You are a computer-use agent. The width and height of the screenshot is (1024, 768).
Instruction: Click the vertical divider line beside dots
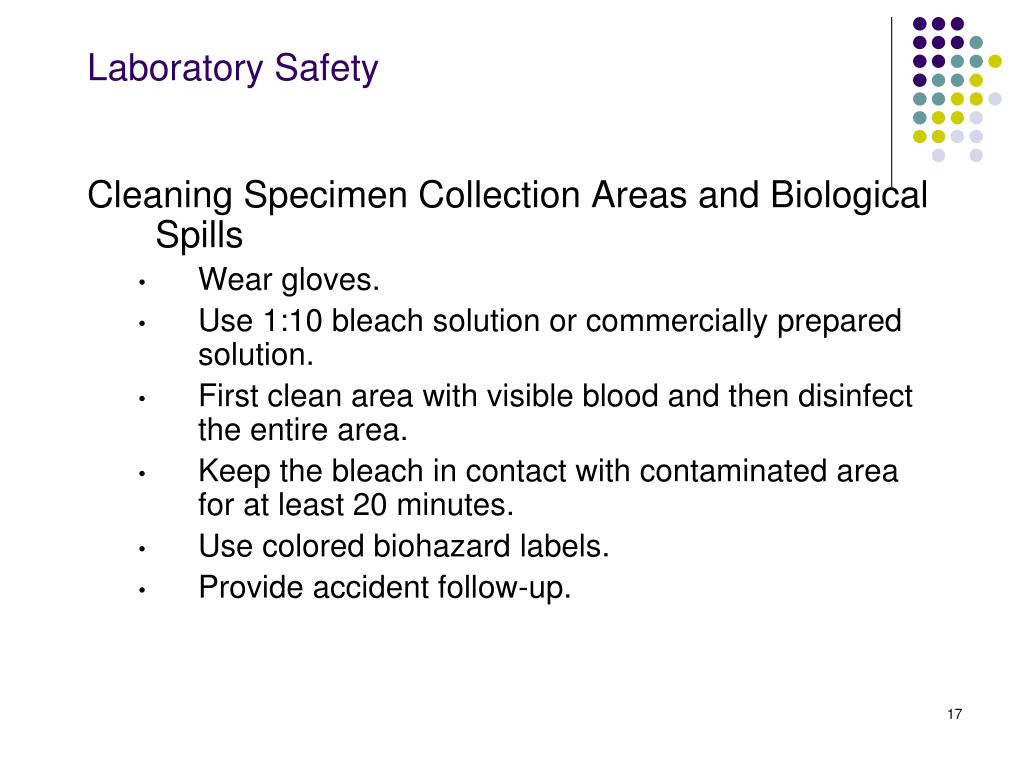(892, 103)
